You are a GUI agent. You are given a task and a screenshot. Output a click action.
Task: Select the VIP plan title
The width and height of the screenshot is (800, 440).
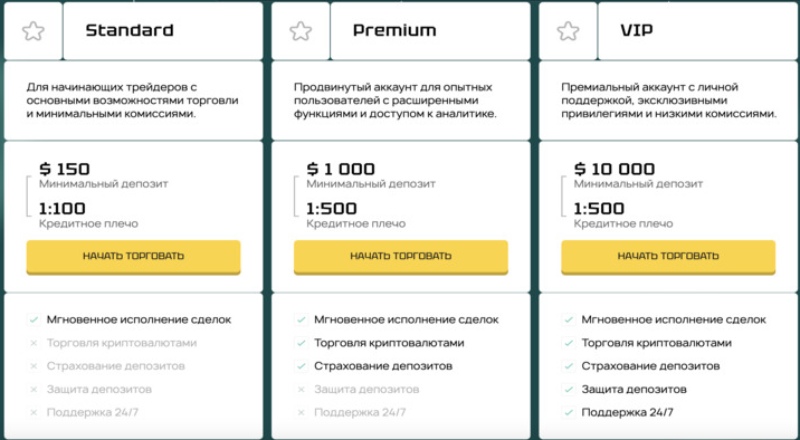(x=637, y=31)
